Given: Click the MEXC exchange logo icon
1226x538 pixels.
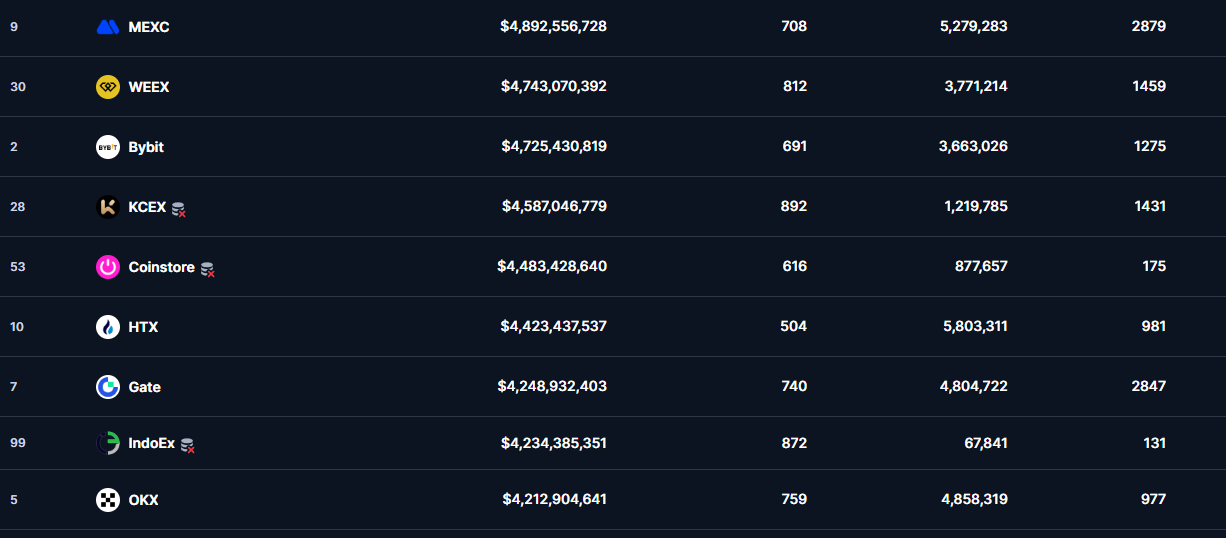Looking at the screenshot, I should pos(108,27).
